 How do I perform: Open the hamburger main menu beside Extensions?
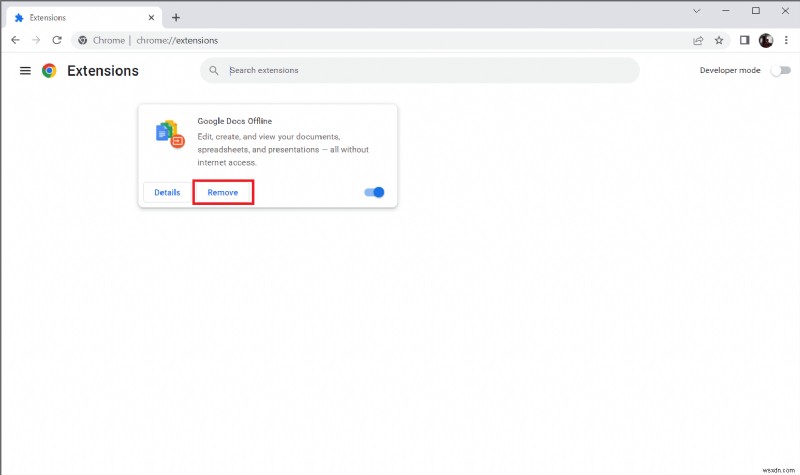tap(25, 70)
